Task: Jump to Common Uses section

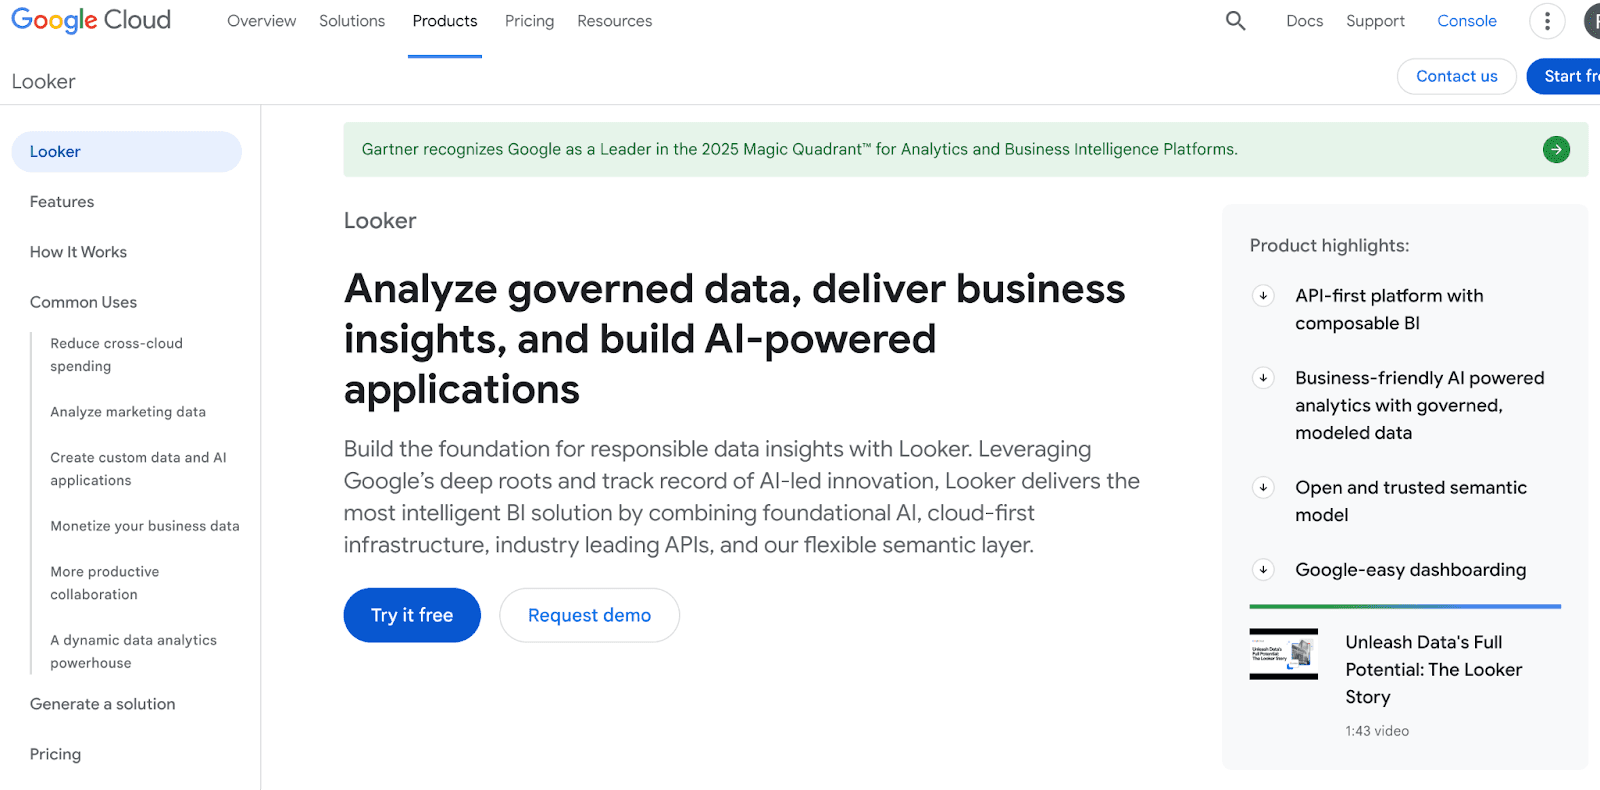Action: click(83, 302)
